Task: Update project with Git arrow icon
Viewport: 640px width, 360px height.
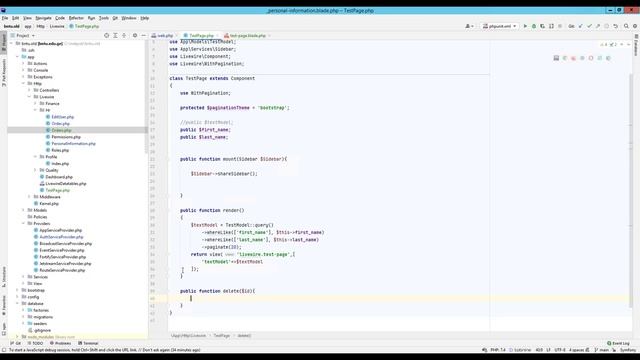Action: click(580, 26)
